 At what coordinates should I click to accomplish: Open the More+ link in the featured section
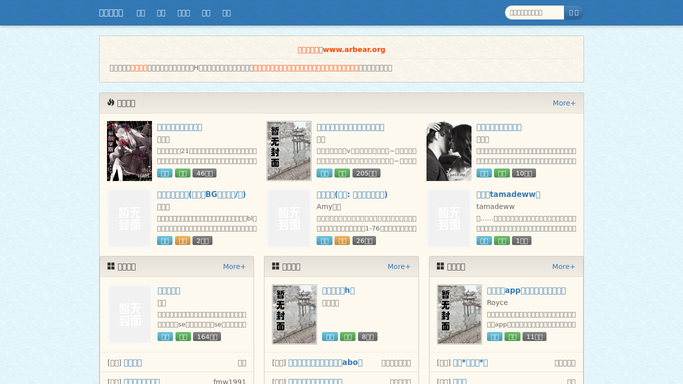click(564, 103)
